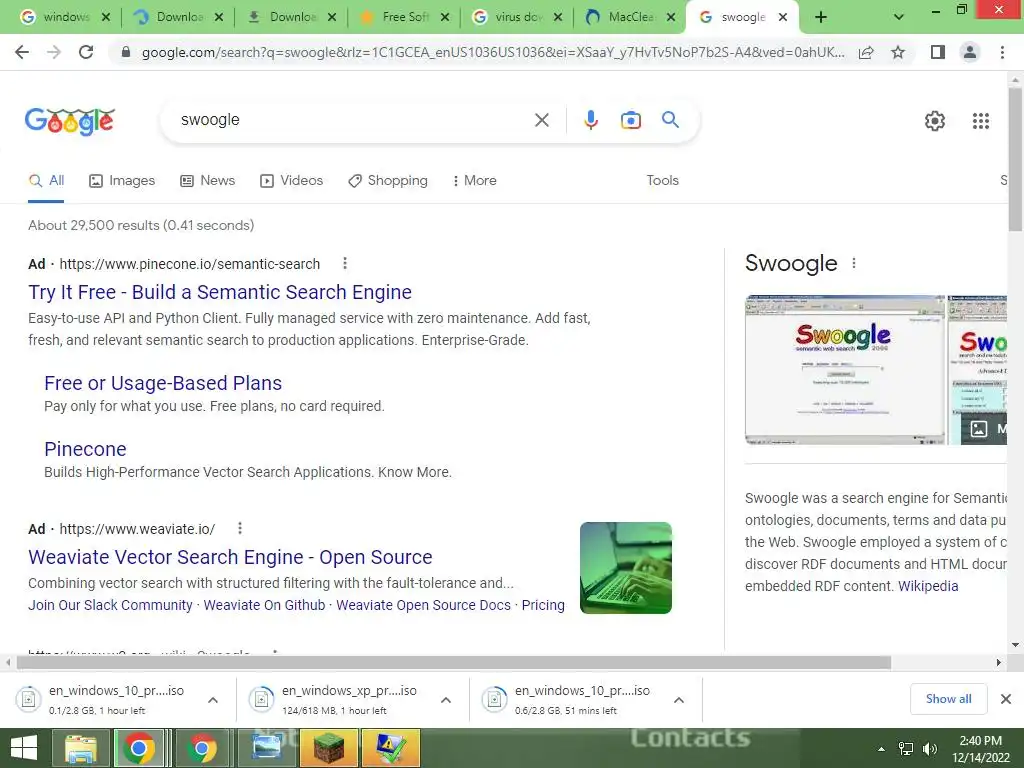Screen dimensions: 1024x768
Task: Open Free or Usage-Based Plans link
Action: (x=163, y=383)
